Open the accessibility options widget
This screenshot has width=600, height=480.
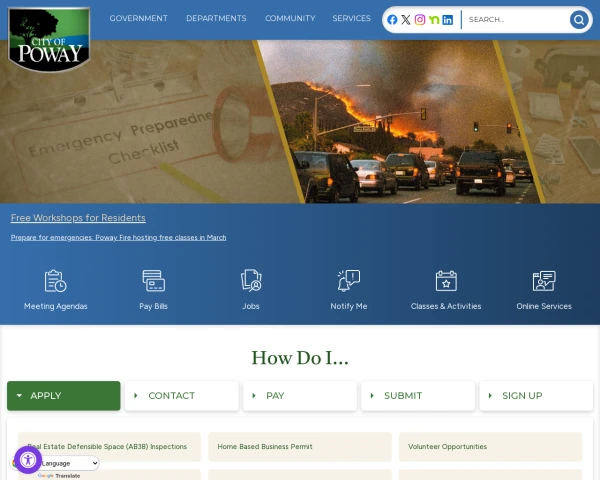[28, 460]
